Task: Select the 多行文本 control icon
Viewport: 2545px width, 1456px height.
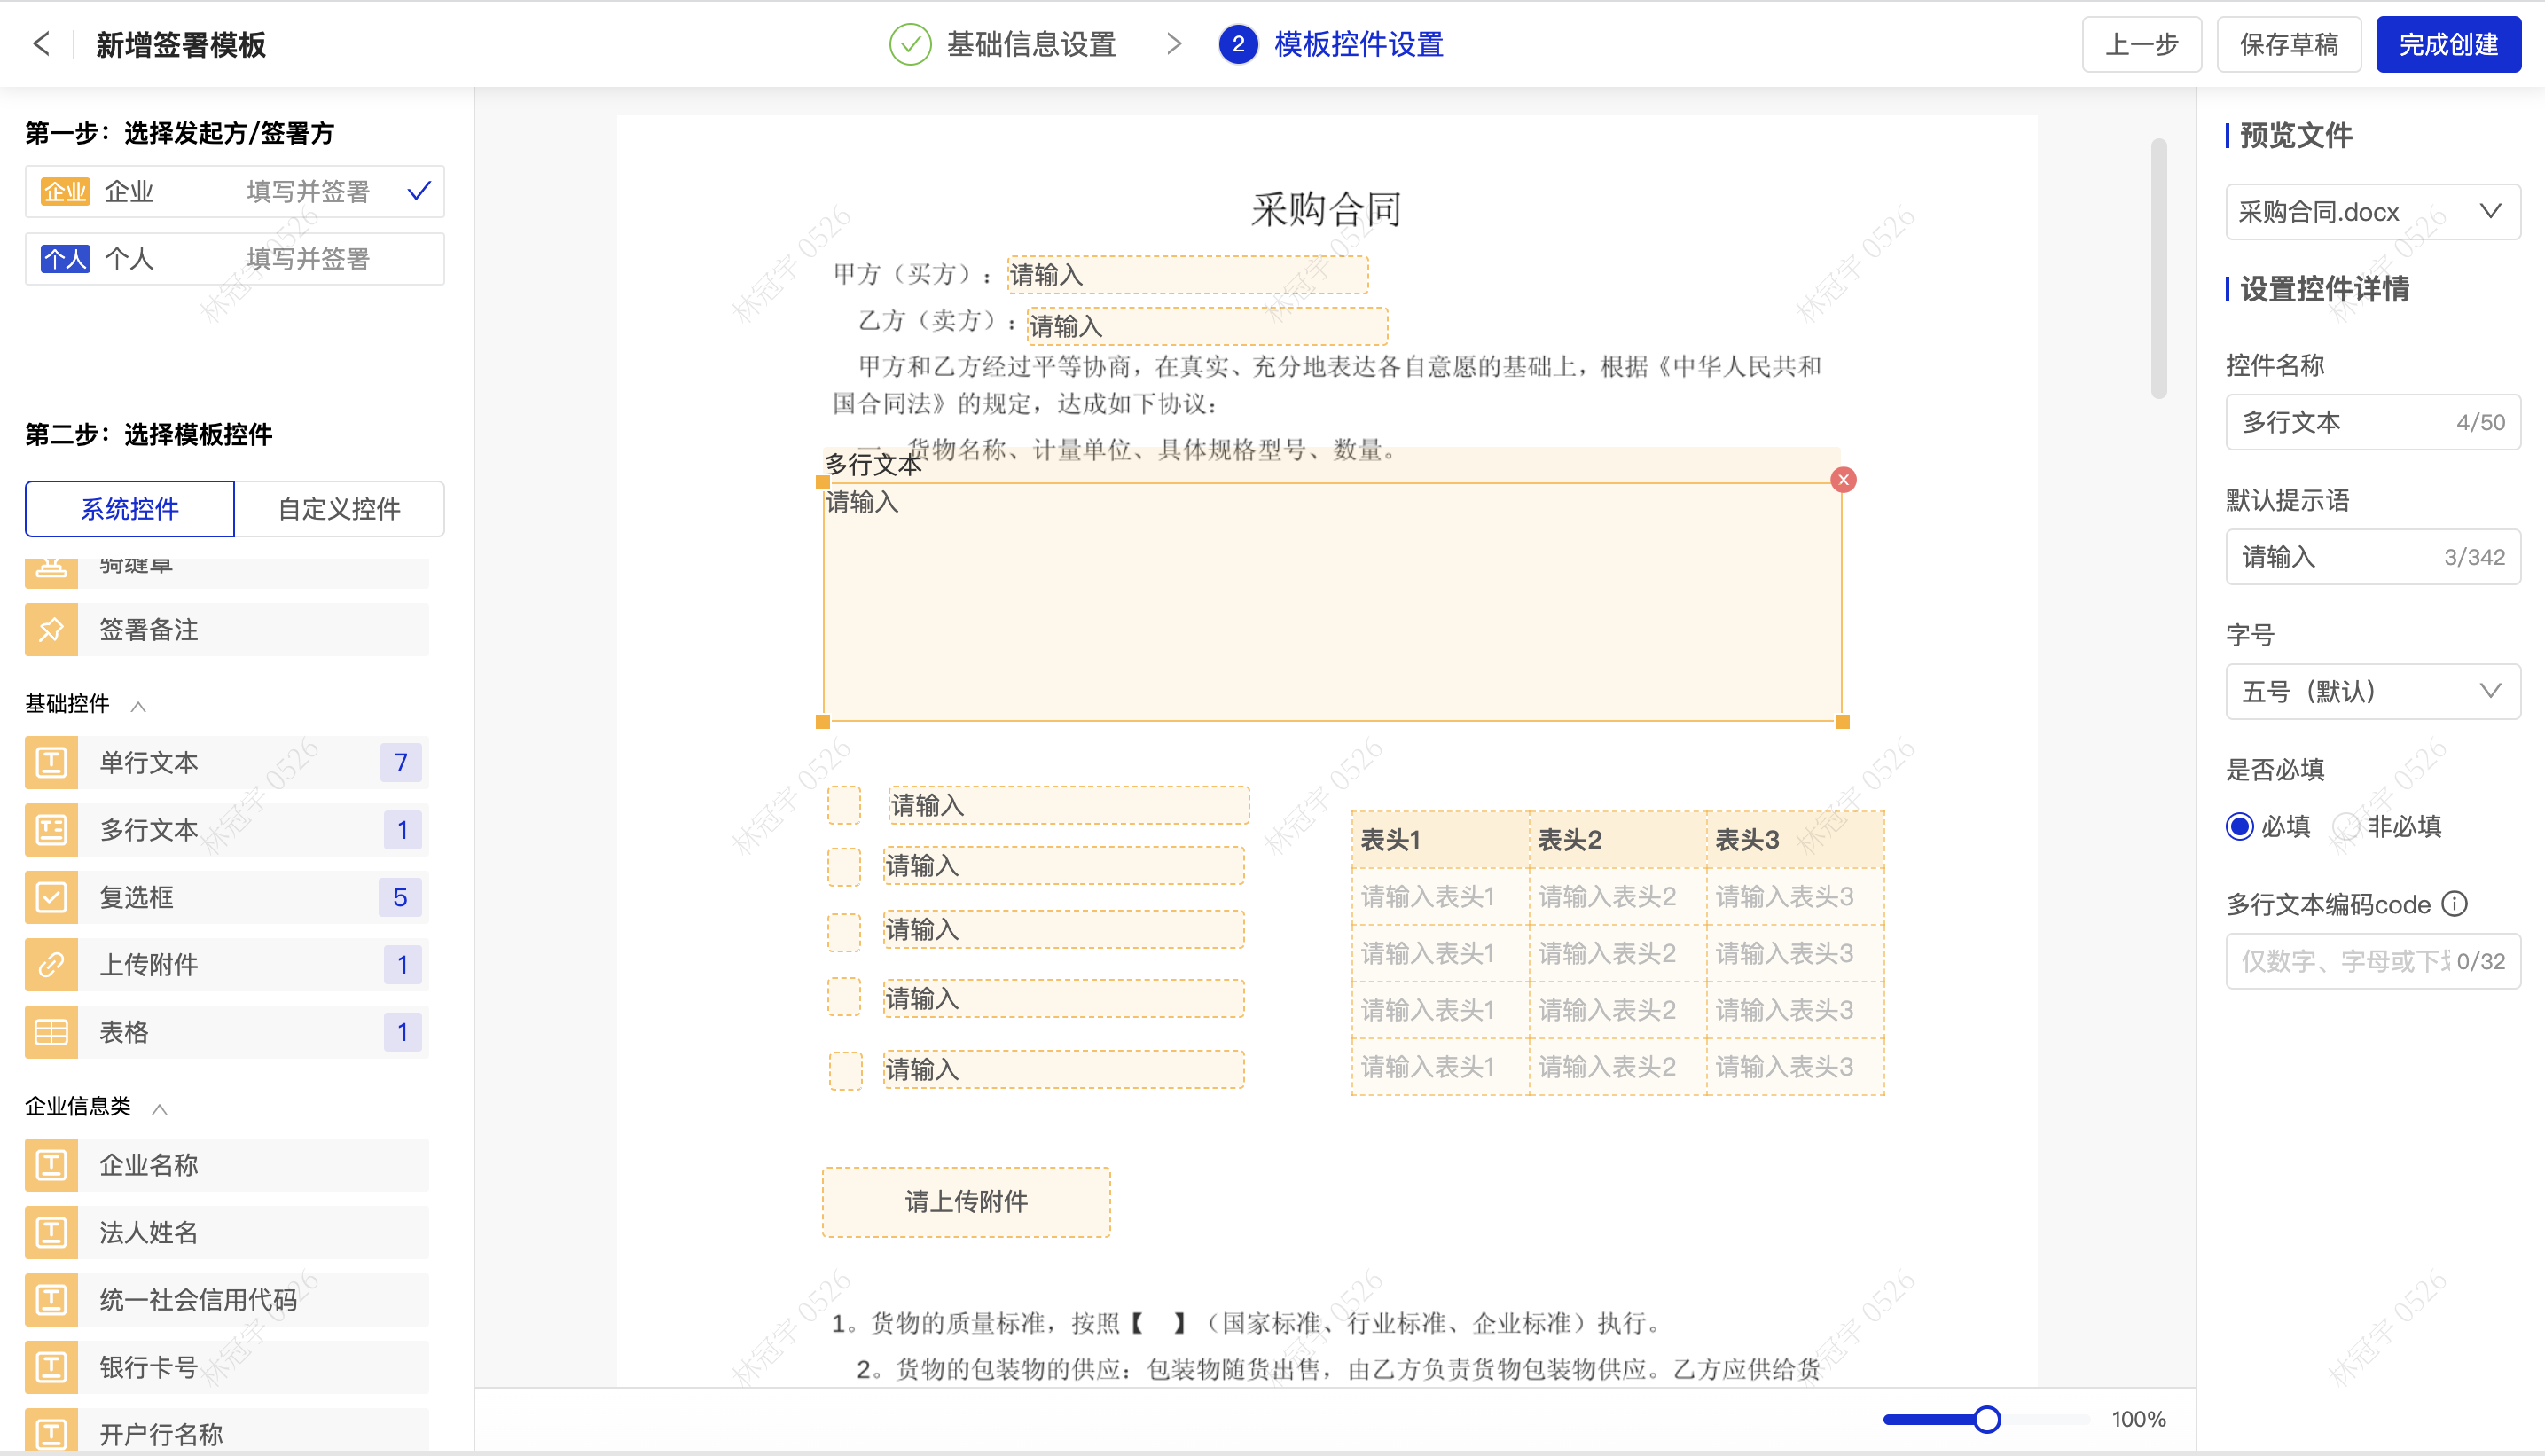Action: (x=51, y=830)
